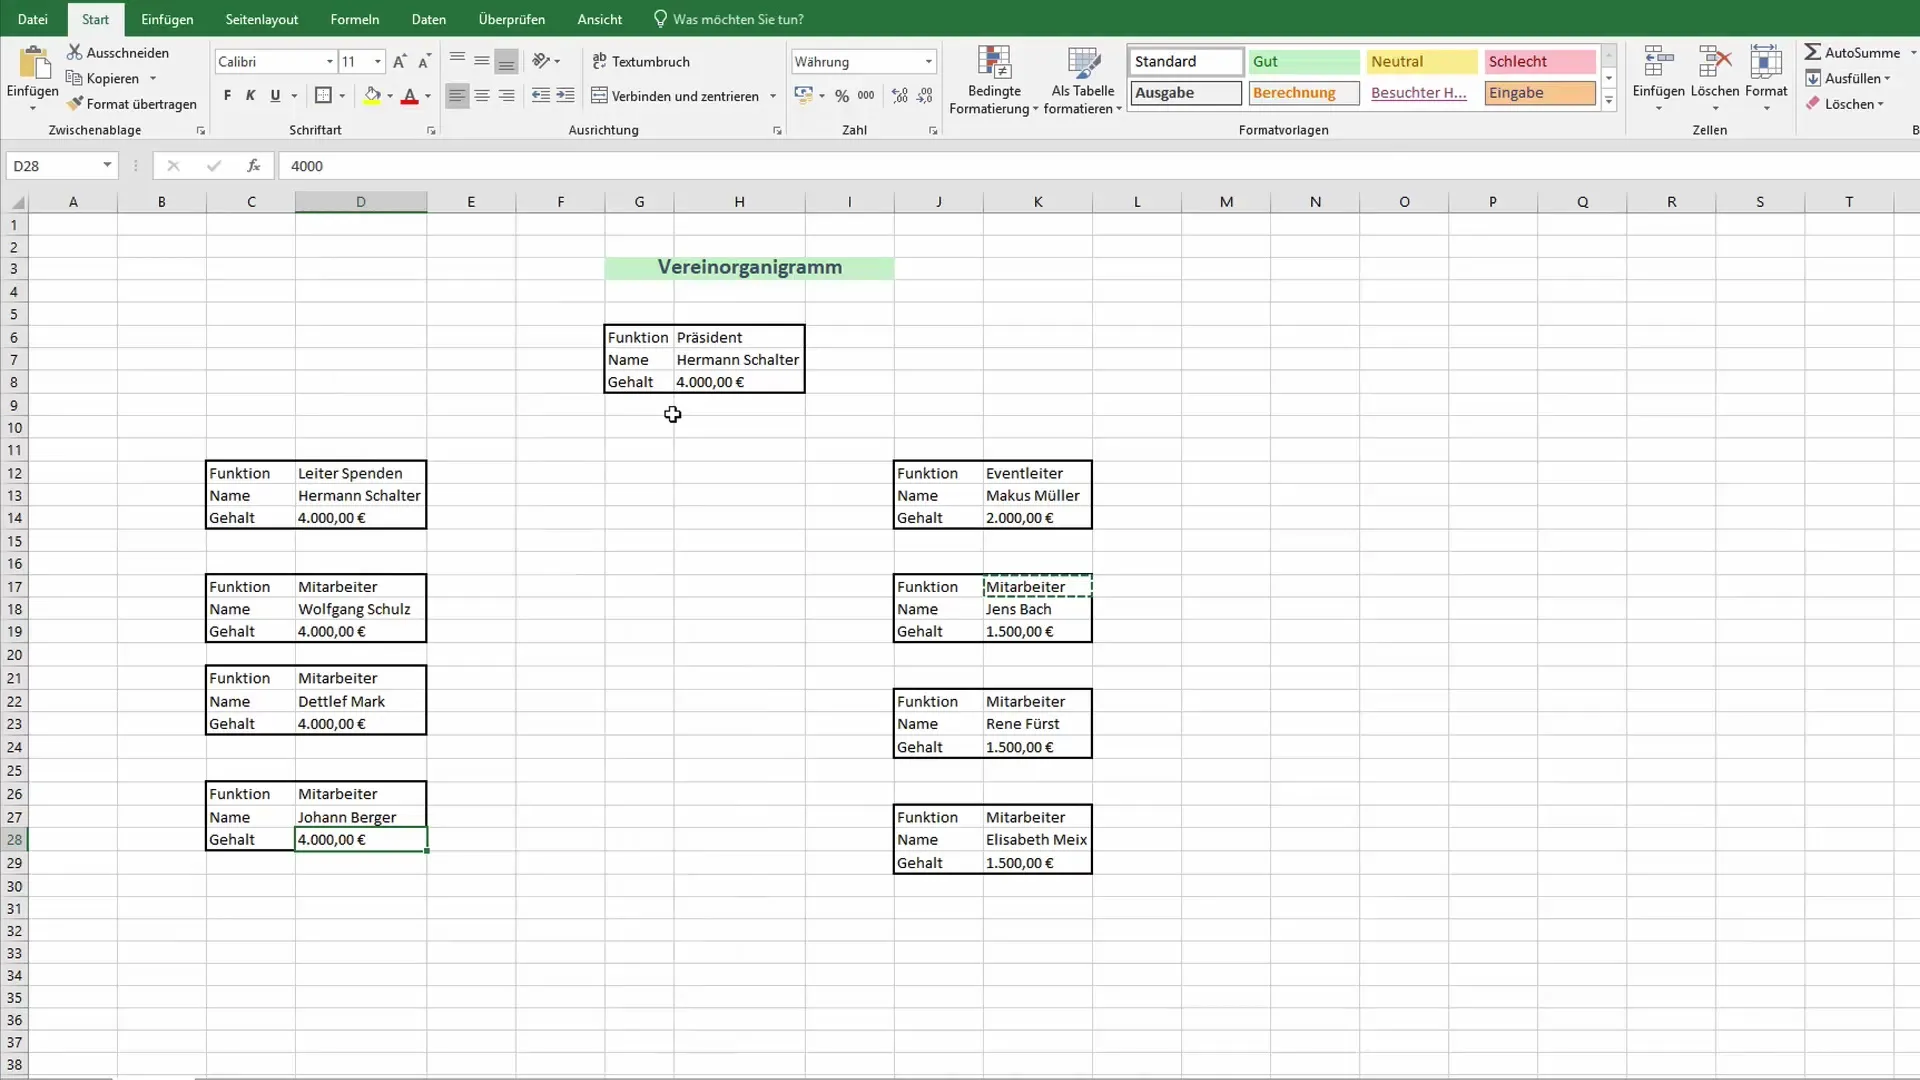Screen dimensions: 1920x1080
Task: Open the font name Calibri dropdown
Action: [x=329, y=62]
